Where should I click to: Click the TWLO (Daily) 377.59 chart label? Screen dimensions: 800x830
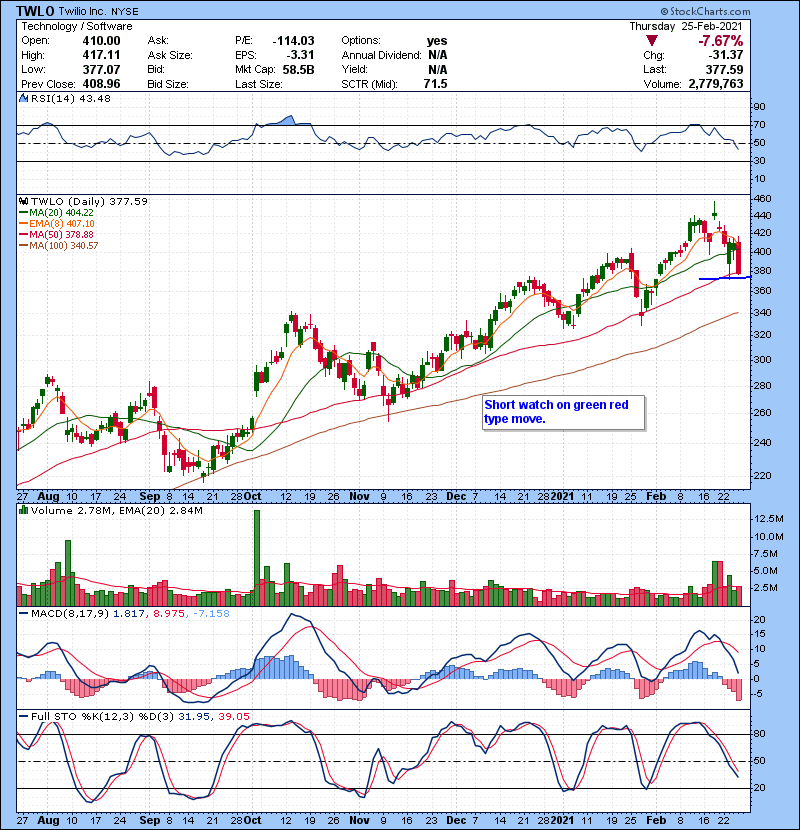pyautogui.click(x=89, y=201)
